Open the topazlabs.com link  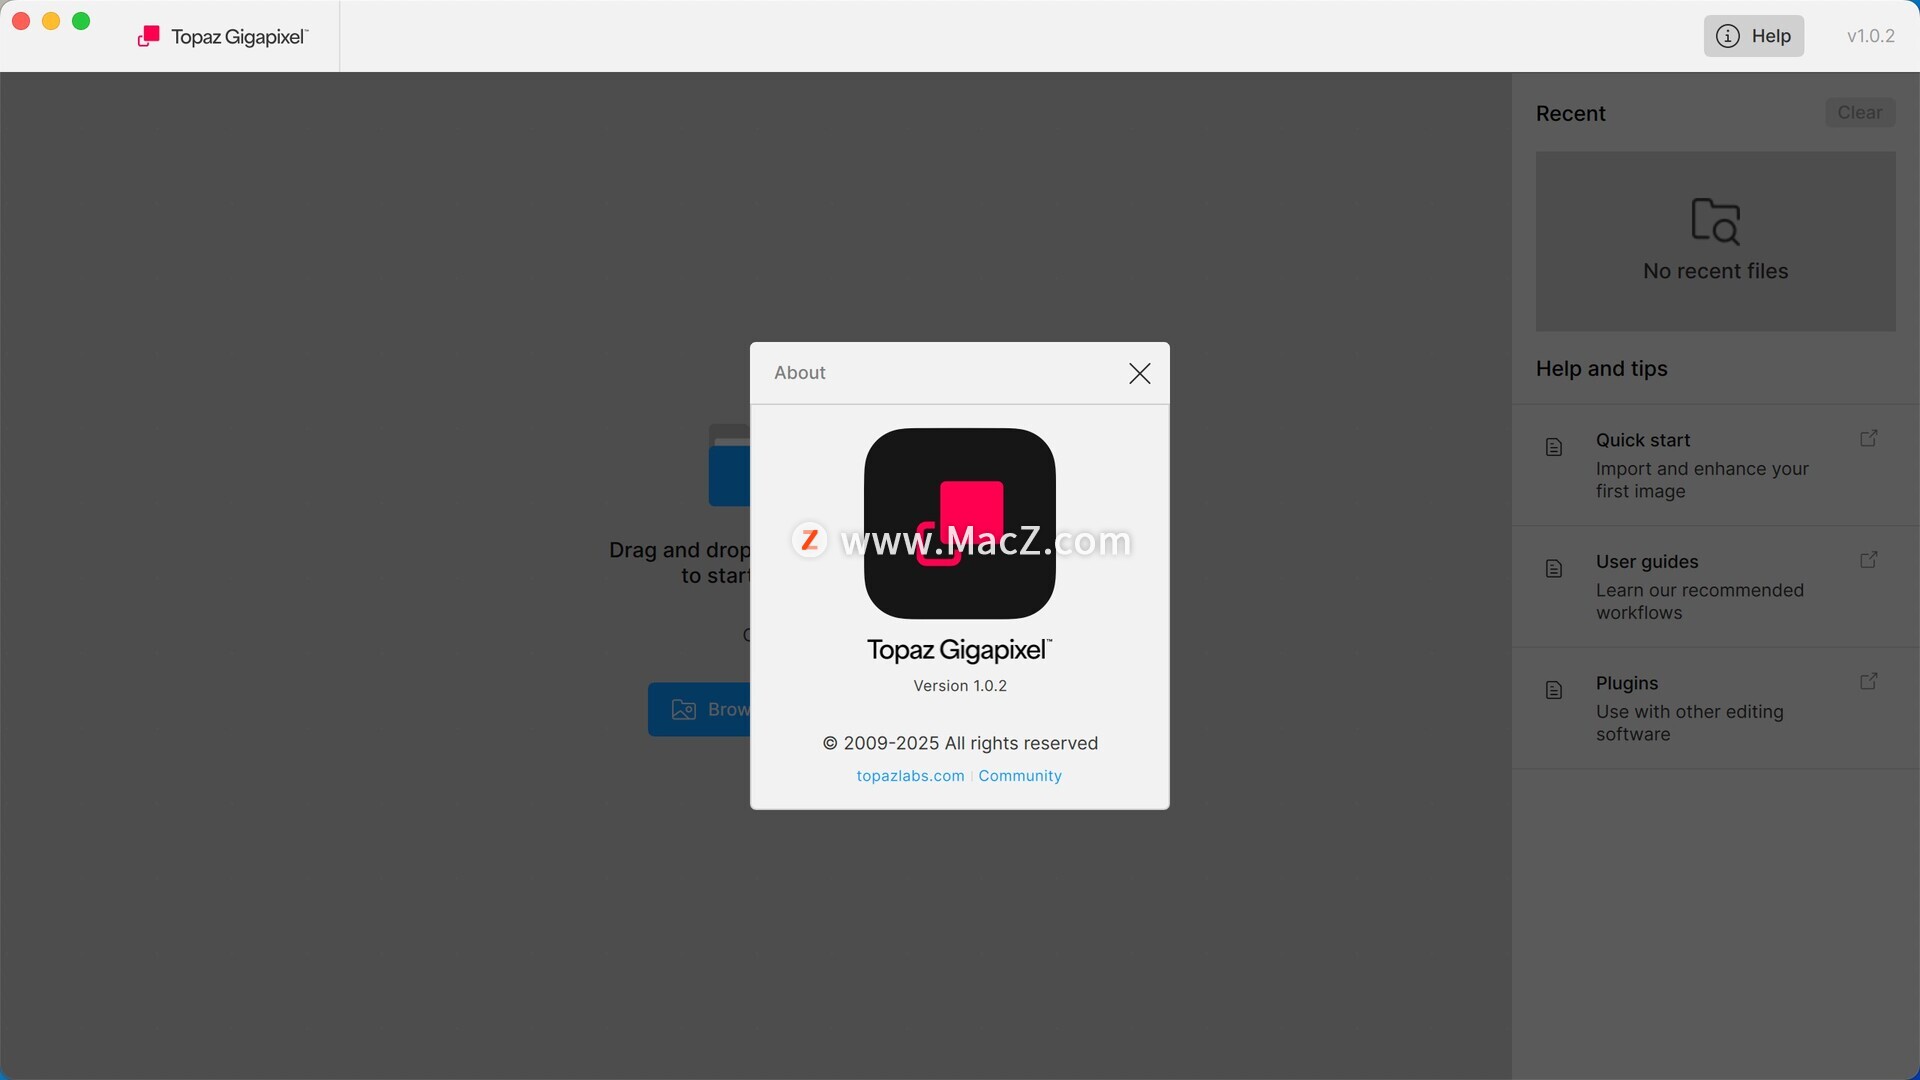[910, 776]
